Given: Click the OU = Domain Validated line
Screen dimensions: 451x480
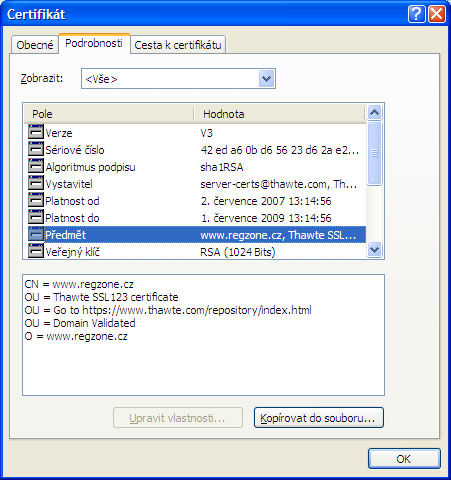Looking at the screenshot, I should (80, 323).
